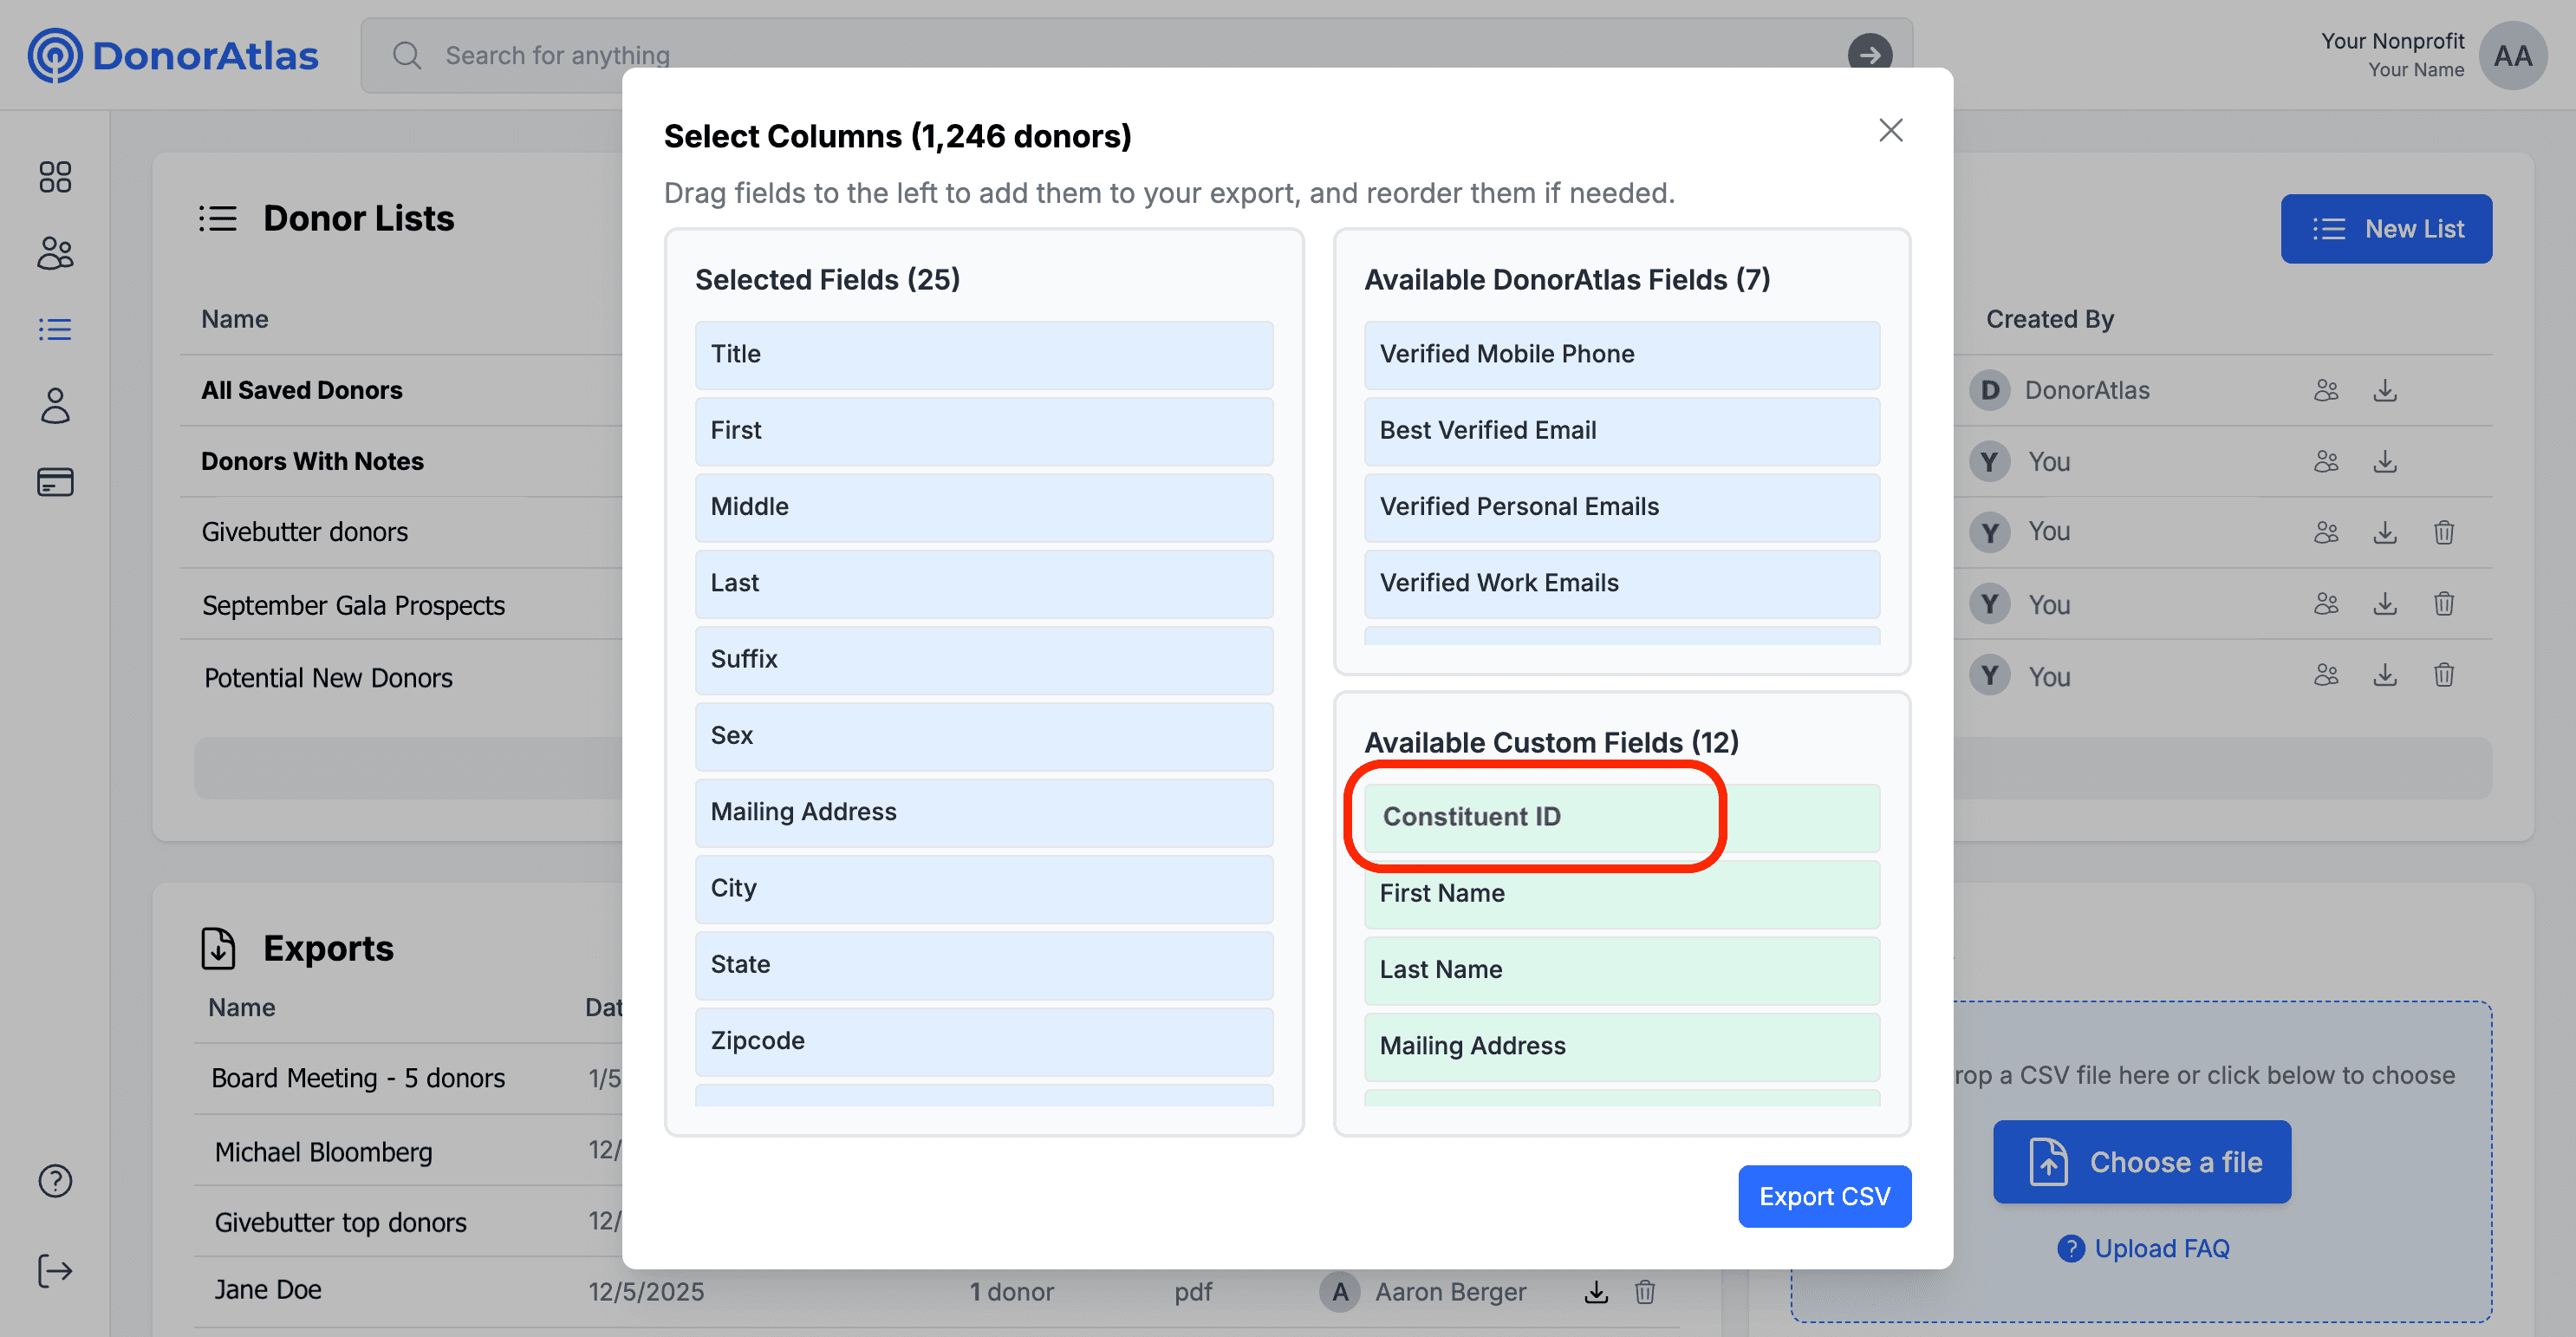Download the Jane Doe export
The width and height of the screenshot is (2576, 1337).
point(1596,1291)
